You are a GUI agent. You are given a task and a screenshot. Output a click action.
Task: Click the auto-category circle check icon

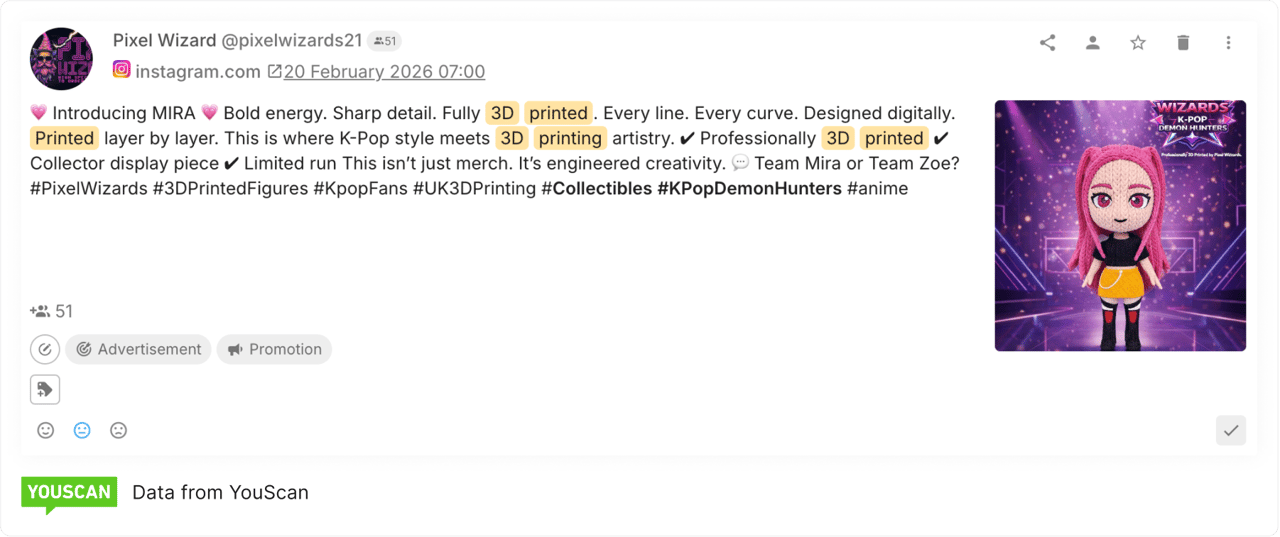point(45,349)
